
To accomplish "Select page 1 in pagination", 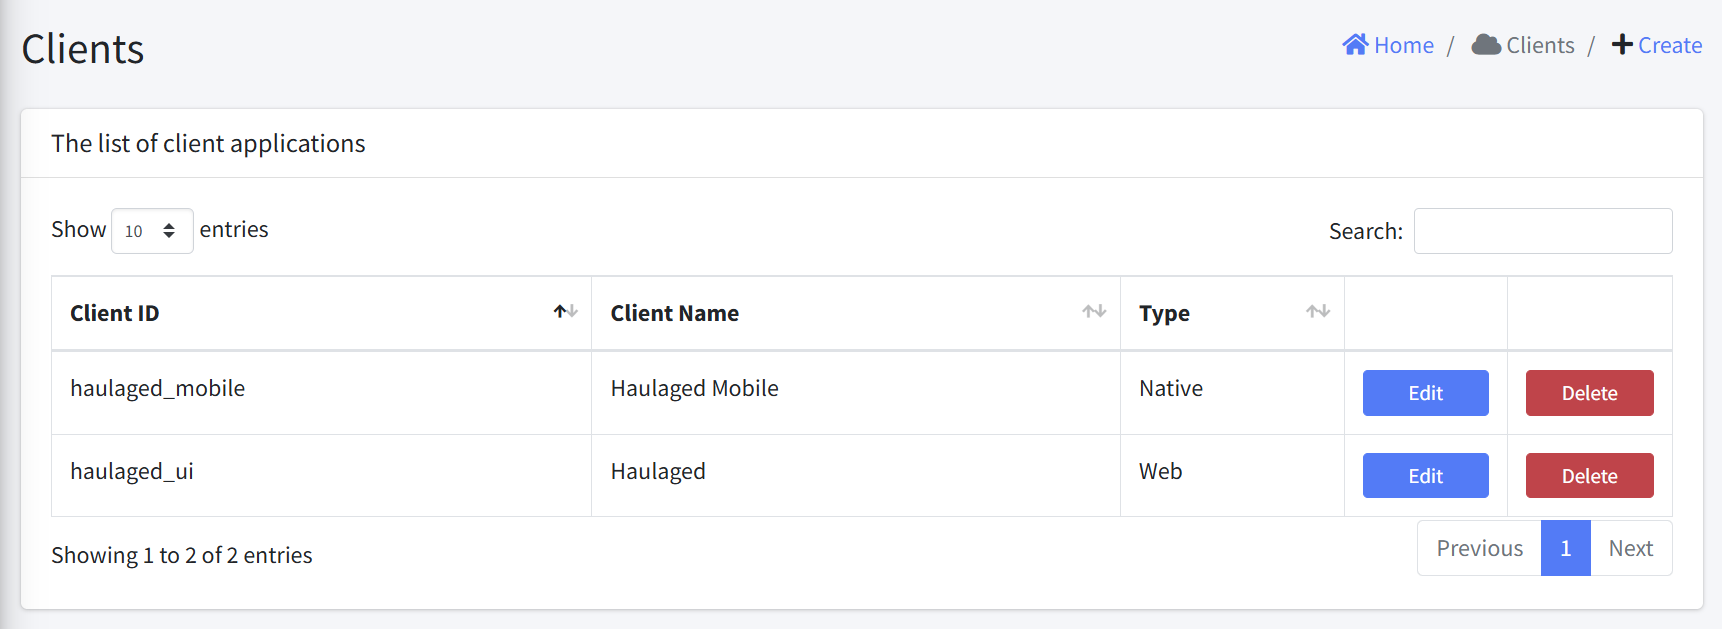I will (1566, 548).
